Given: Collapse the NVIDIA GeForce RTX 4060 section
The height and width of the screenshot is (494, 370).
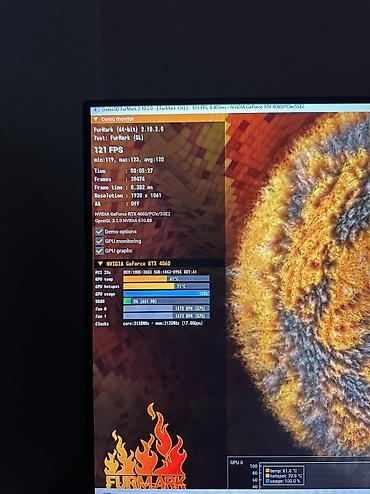Looking at the screenshot, I should coord(100,264).
